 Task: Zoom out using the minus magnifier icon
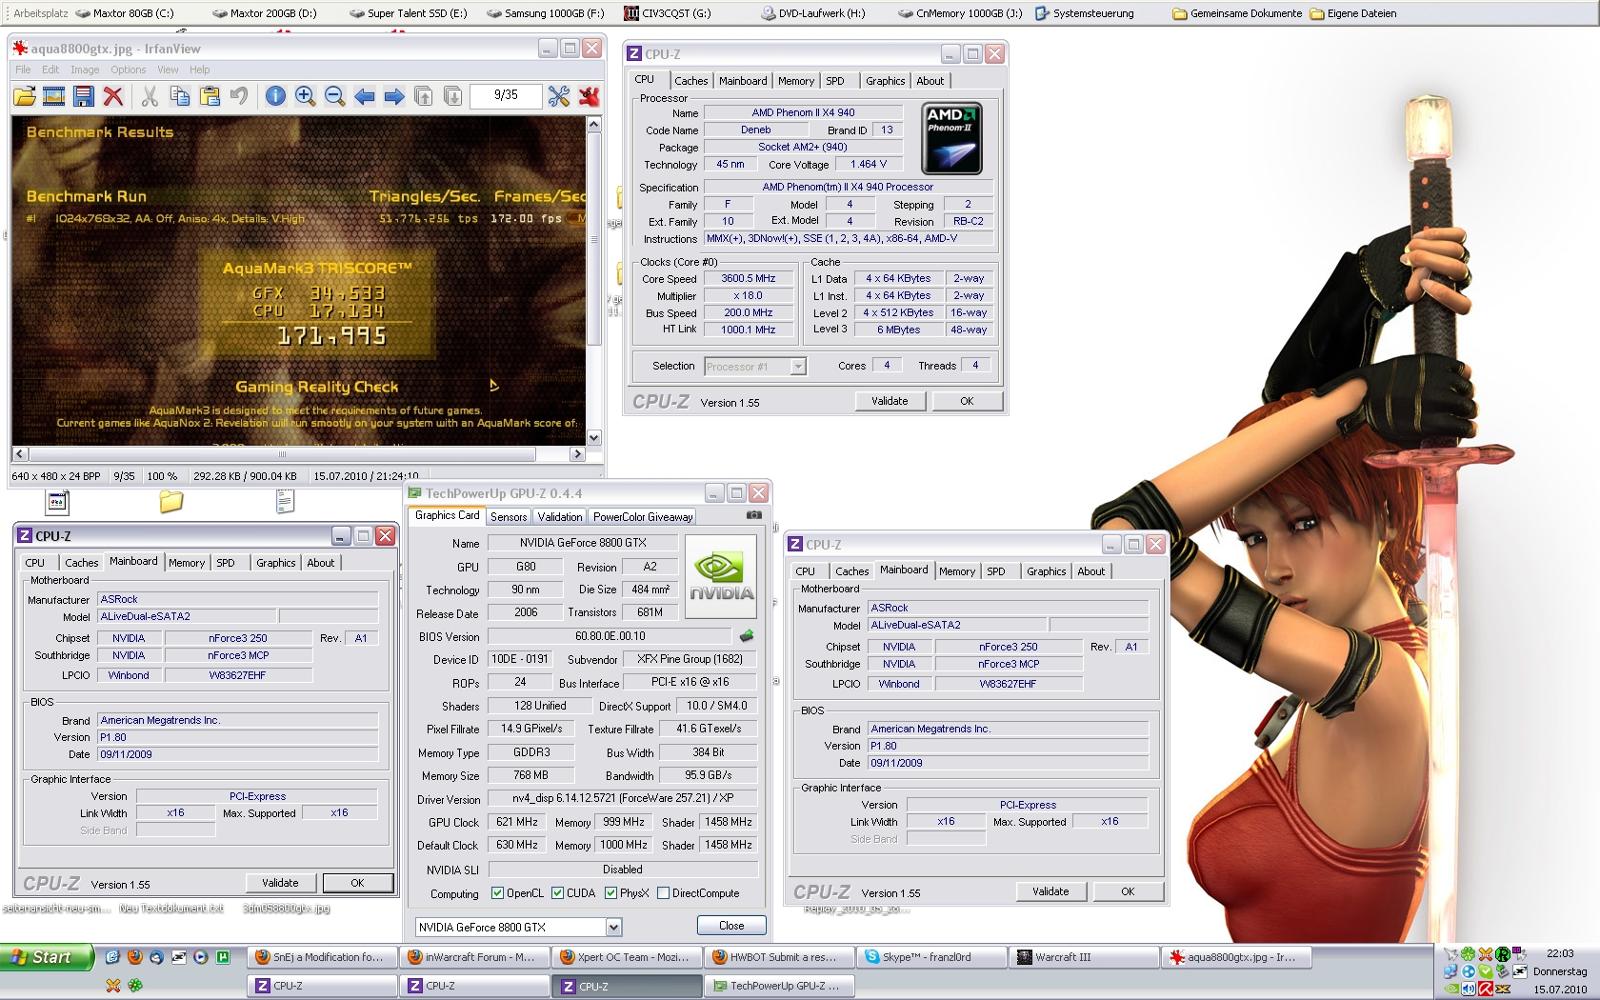click(335, 96)
